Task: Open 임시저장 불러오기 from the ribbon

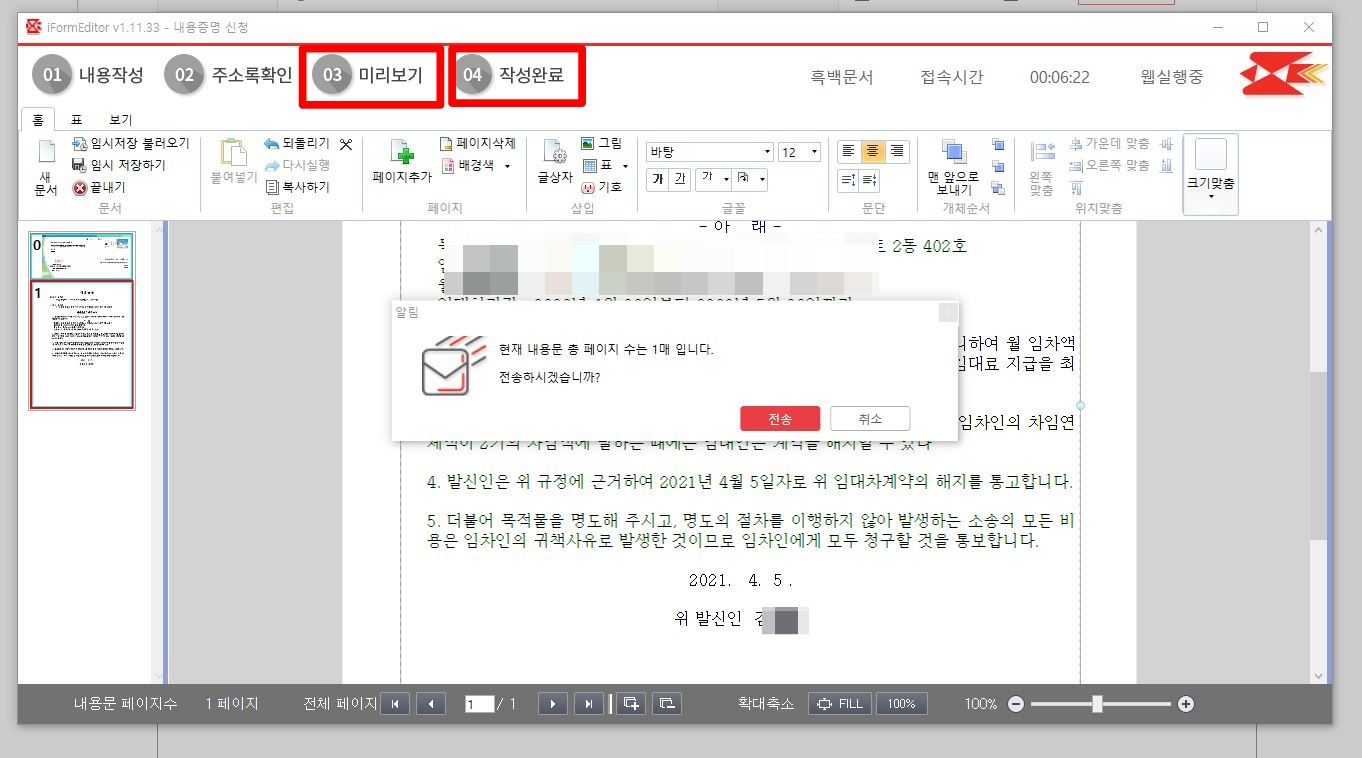Action: click(130, 144)
